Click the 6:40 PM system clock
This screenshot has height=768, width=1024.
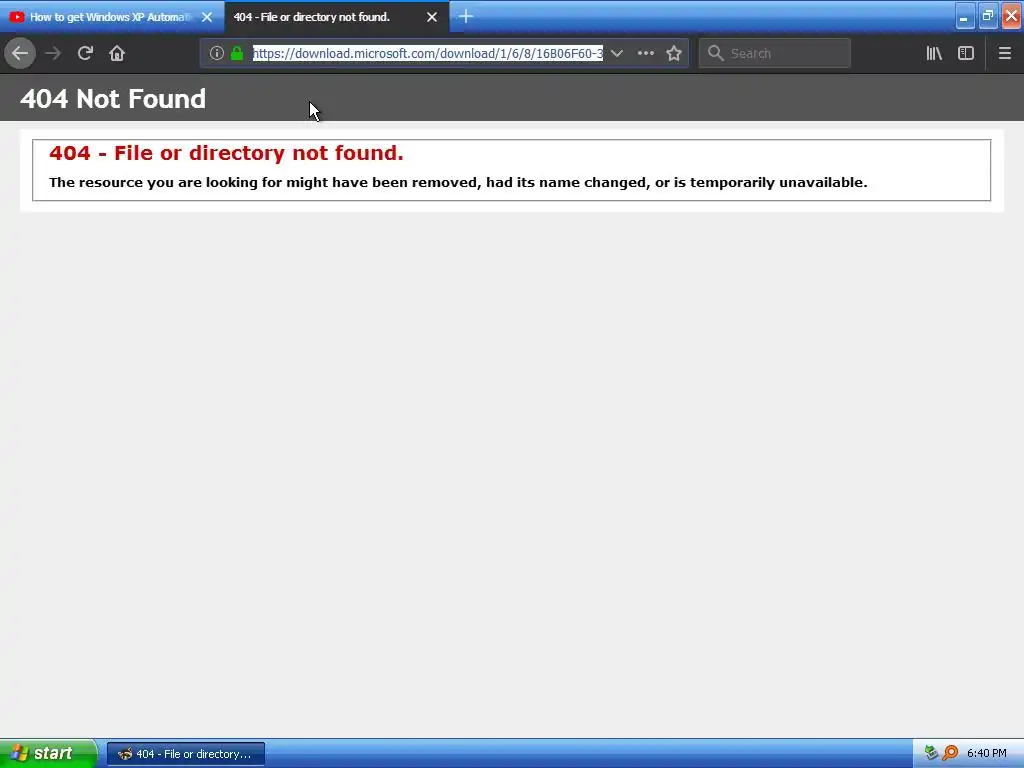click(986, 753)
